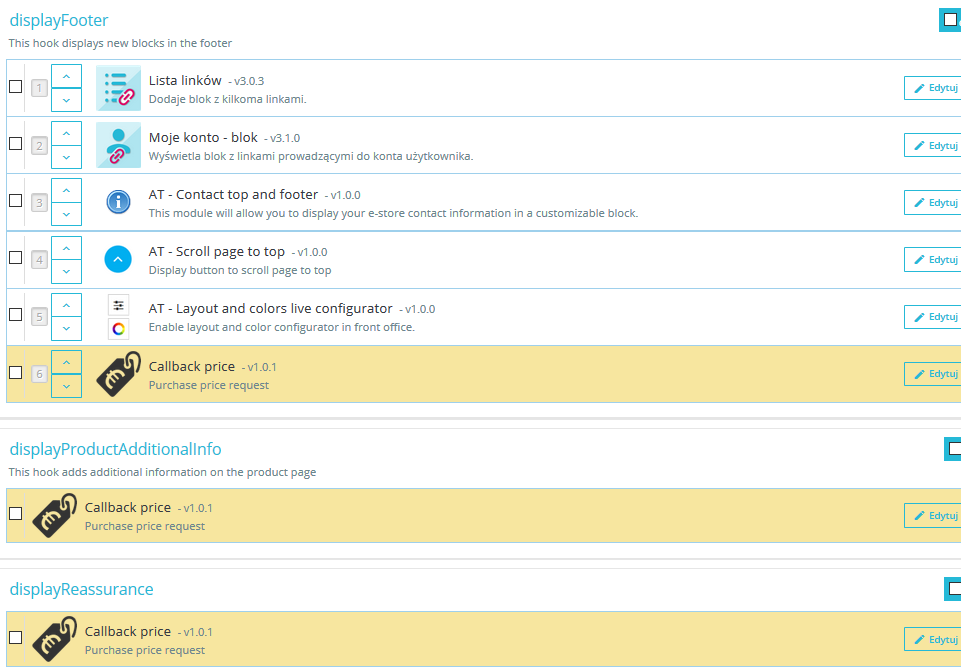
Task: Click Callback price tag icon in displayFooter
Action: [118, 374]
